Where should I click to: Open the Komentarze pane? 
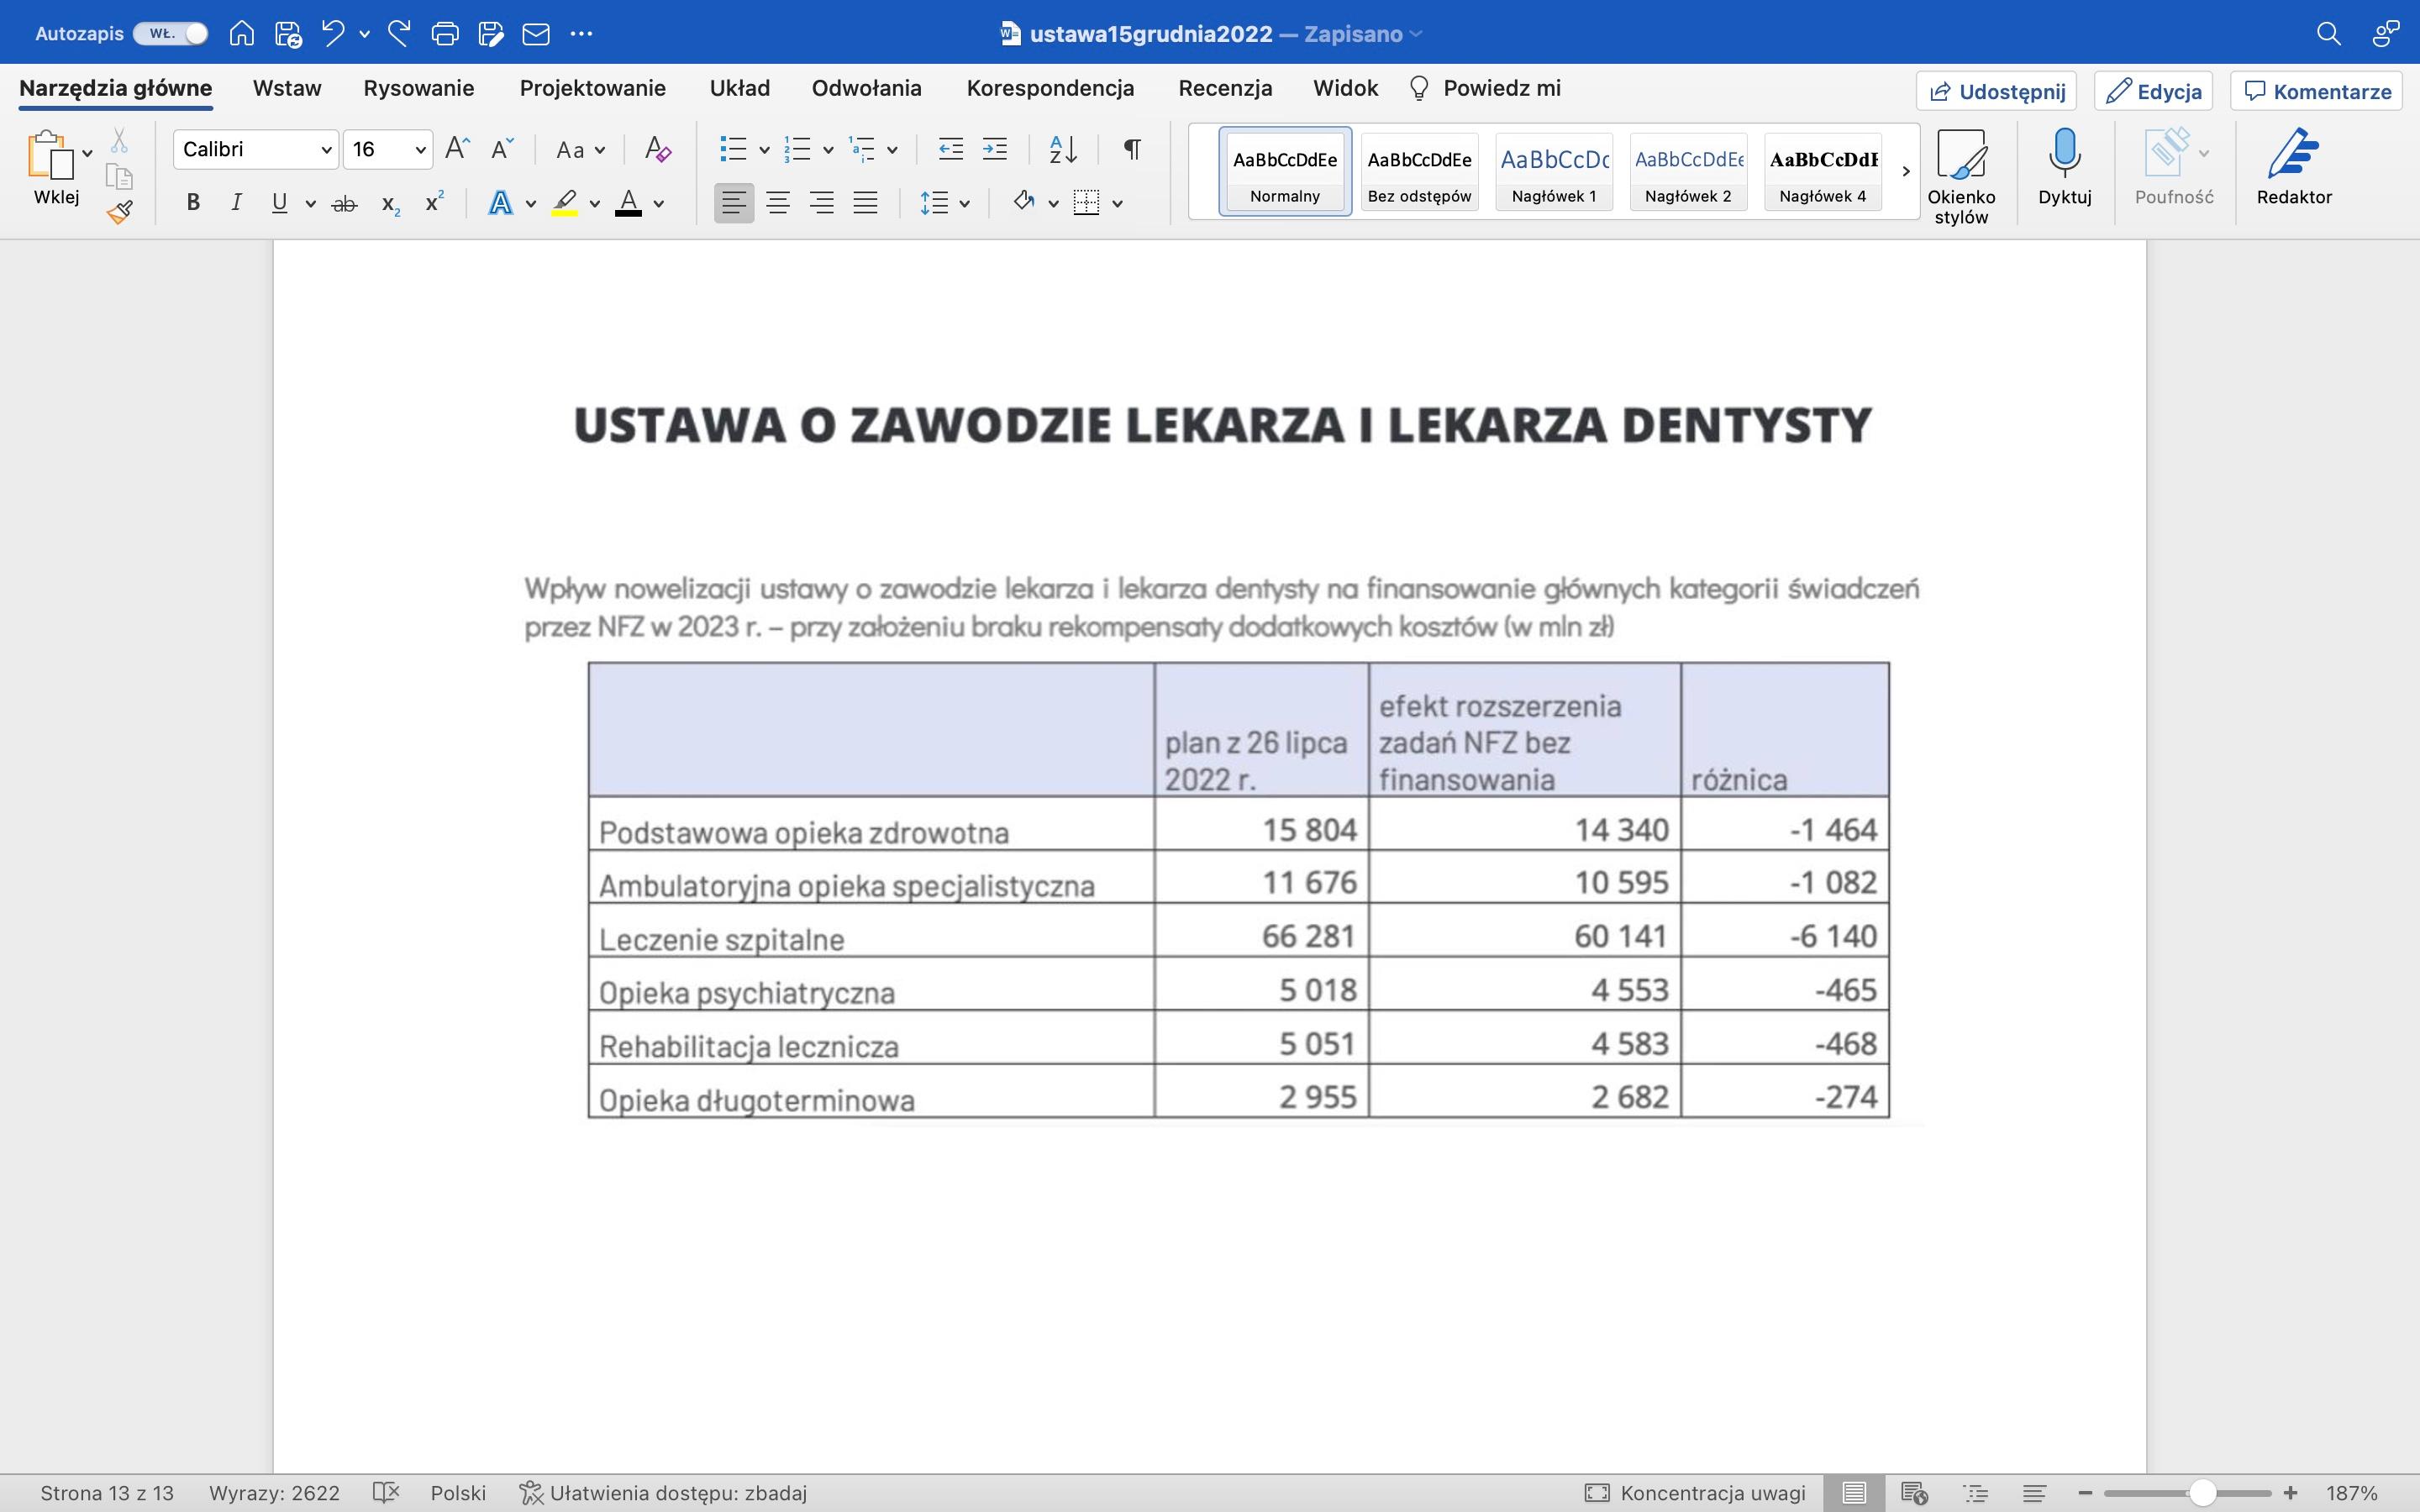[x=2316, y=91]
